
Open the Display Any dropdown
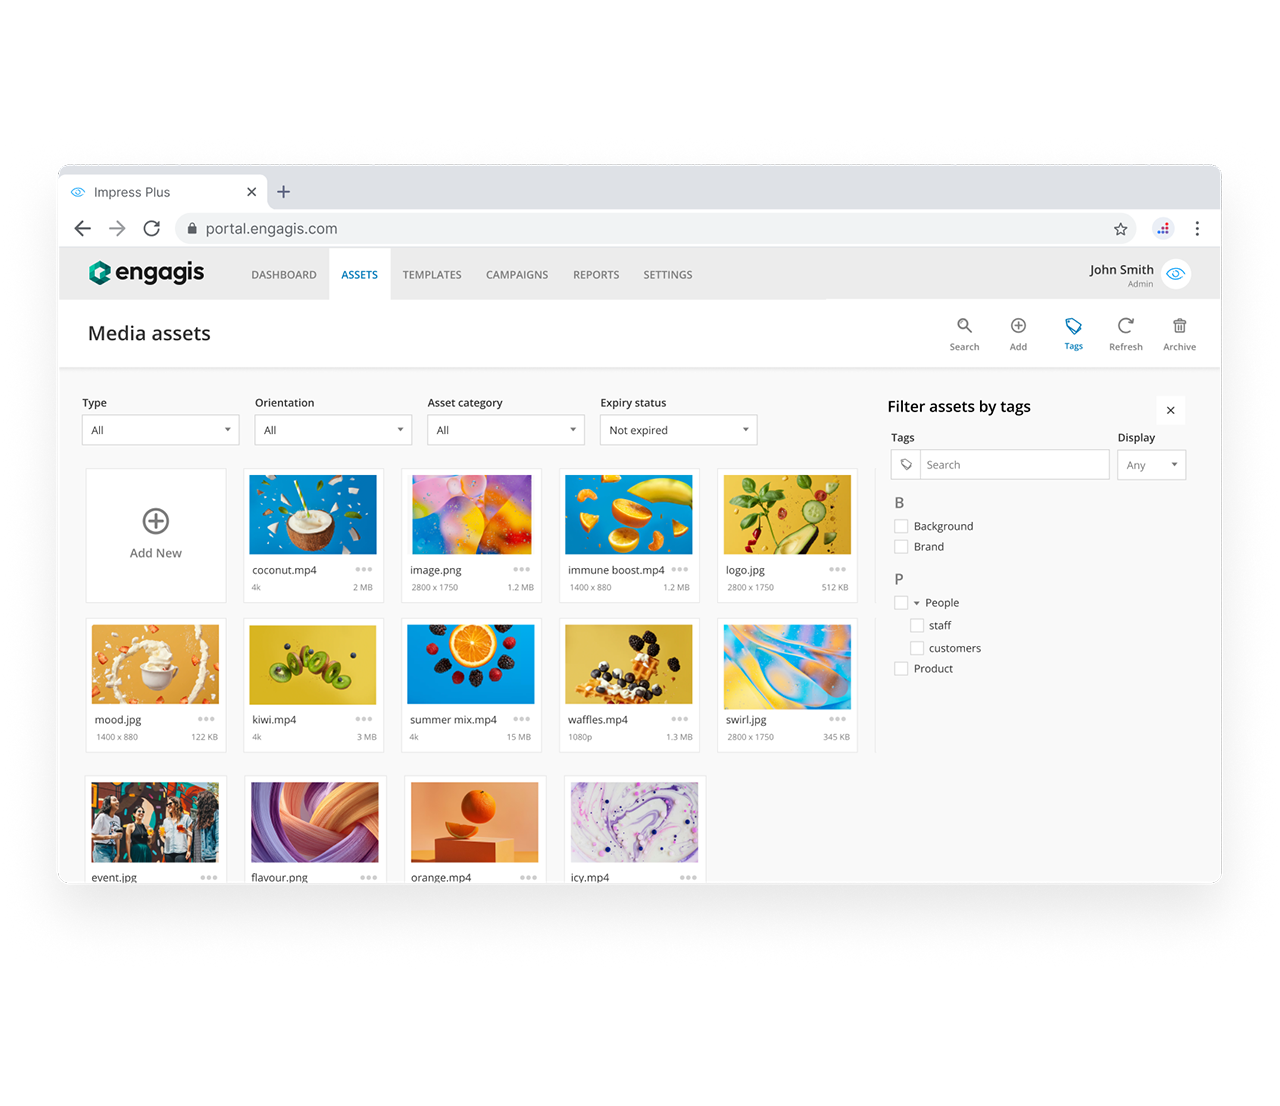pos(1151,465)
